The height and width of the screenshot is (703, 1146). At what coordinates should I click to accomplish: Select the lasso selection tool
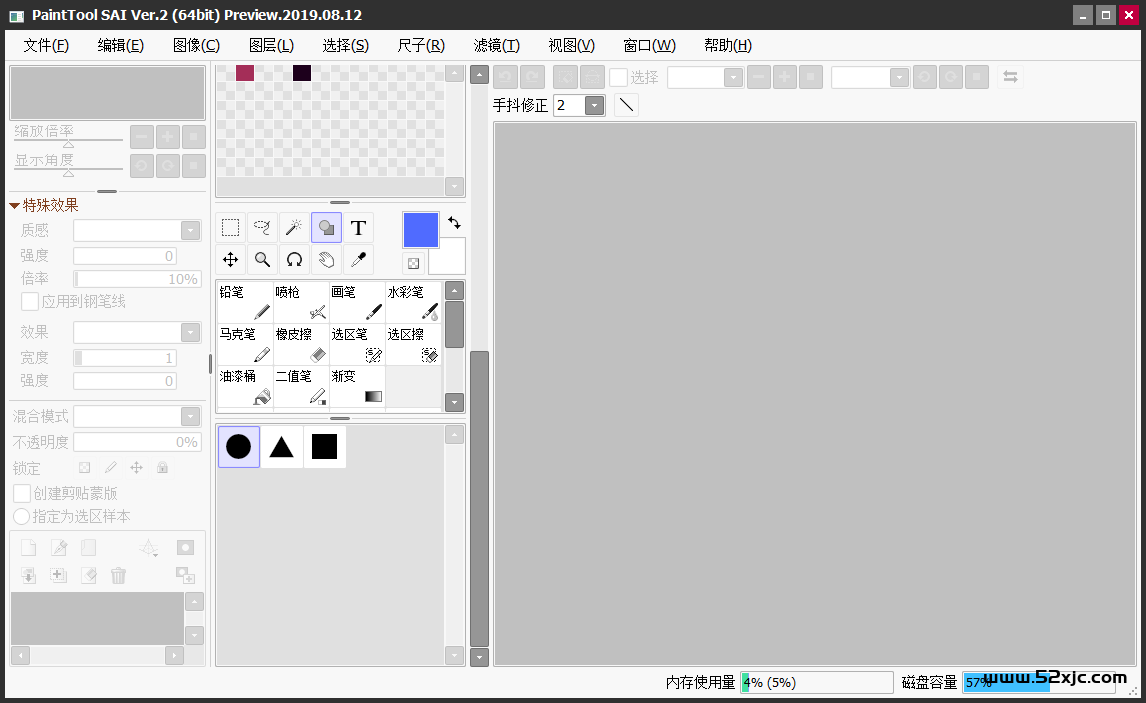tap(262, 228)
